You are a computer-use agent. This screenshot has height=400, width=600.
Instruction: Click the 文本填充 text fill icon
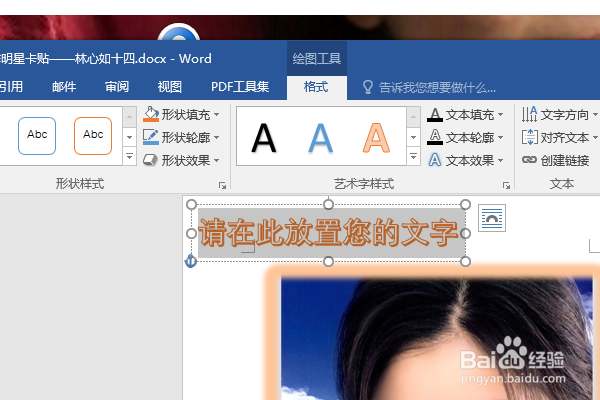(435, 114)
